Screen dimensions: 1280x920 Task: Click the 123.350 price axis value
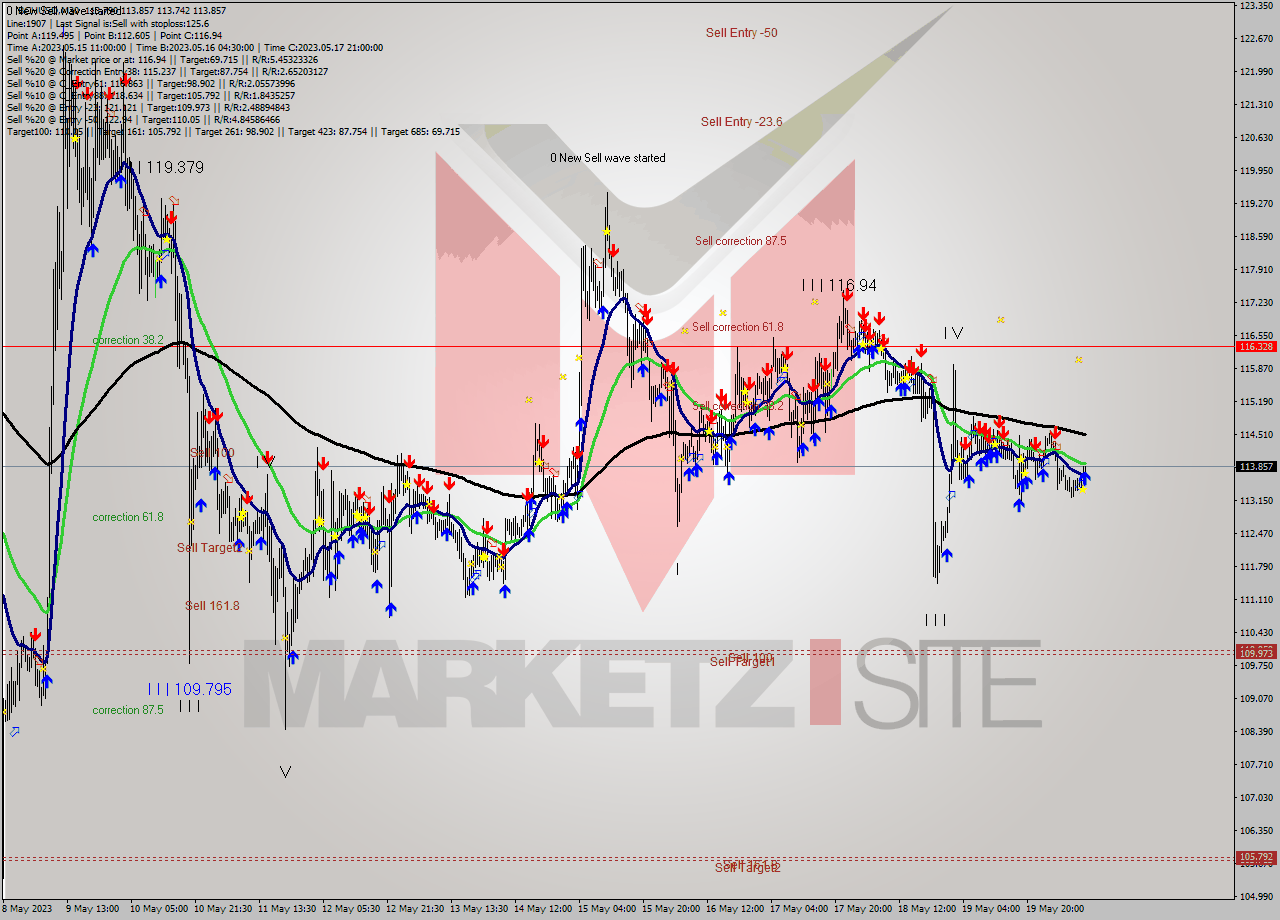point(1256,6)
